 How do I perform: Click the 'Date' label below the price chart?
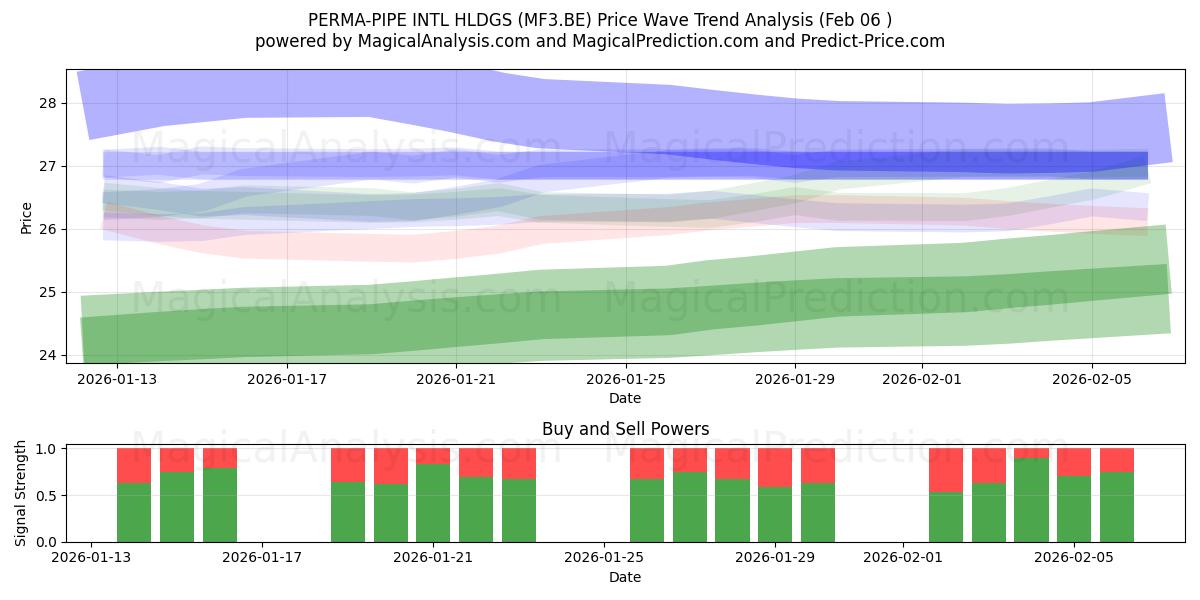tap(625, 398)
